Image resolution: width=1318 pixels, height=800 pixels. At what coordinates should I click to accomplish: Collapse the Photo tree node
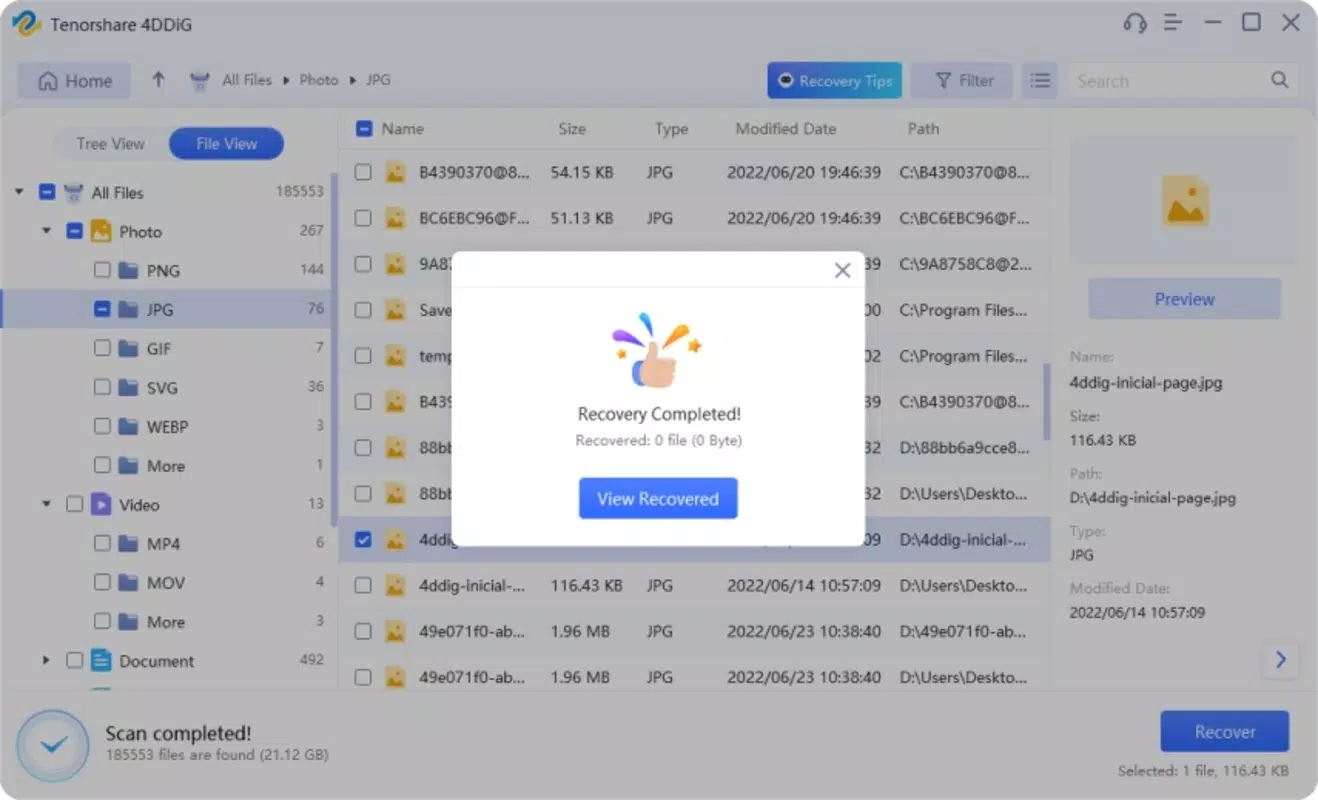tap(45, 231)
